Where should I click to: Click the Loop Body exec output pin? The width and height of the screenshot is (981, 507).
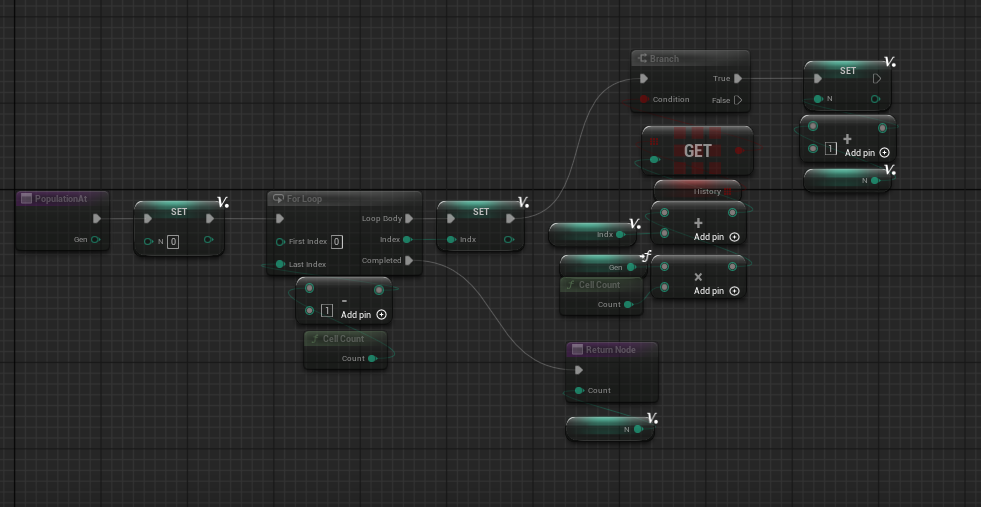(409, 218)
